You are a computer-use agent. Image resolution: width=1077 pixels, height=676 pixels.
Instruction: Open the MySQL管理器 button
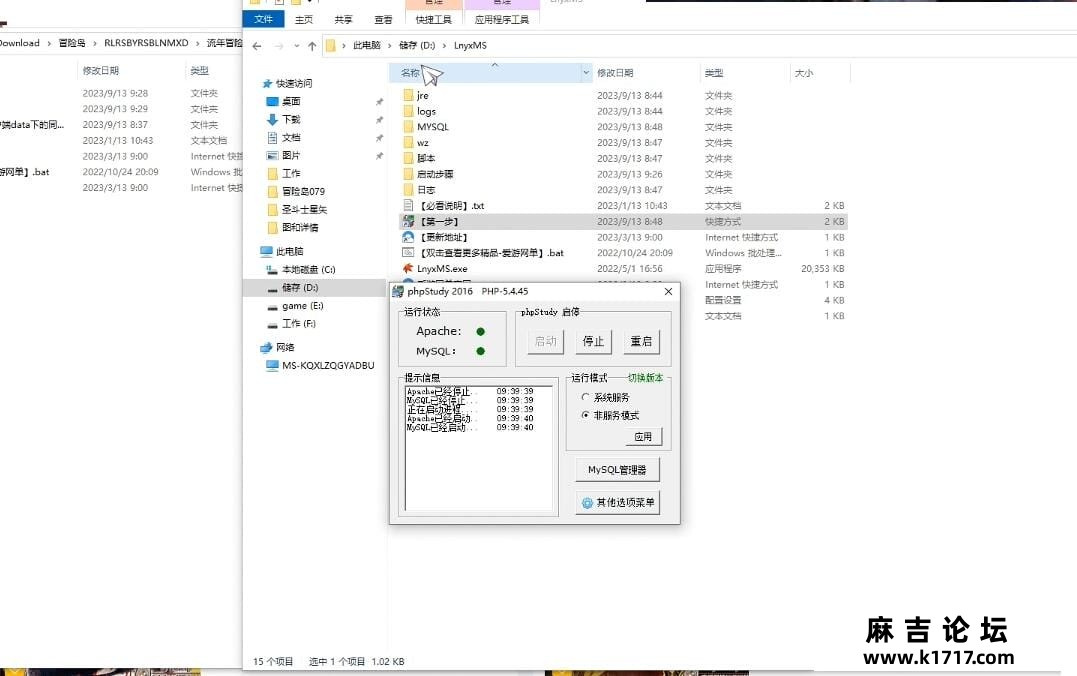coord(617,470)
